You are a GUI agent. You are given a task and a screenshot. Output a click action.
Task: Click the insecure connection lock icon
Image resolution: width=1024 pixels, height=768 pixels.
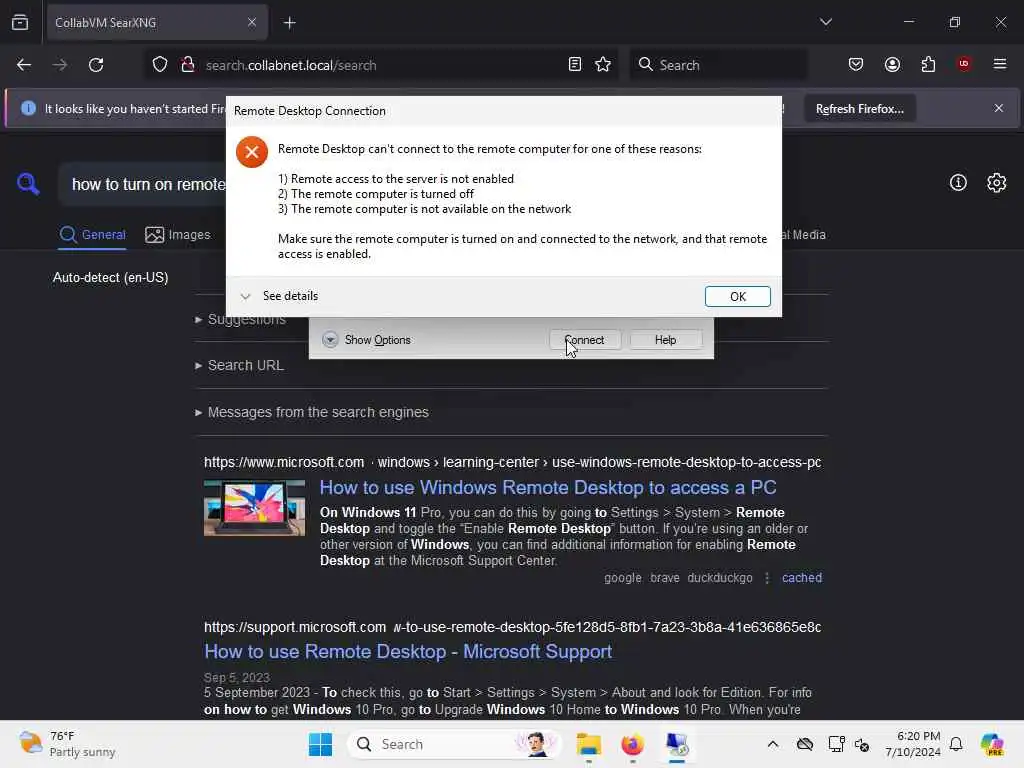pos(187,65)
